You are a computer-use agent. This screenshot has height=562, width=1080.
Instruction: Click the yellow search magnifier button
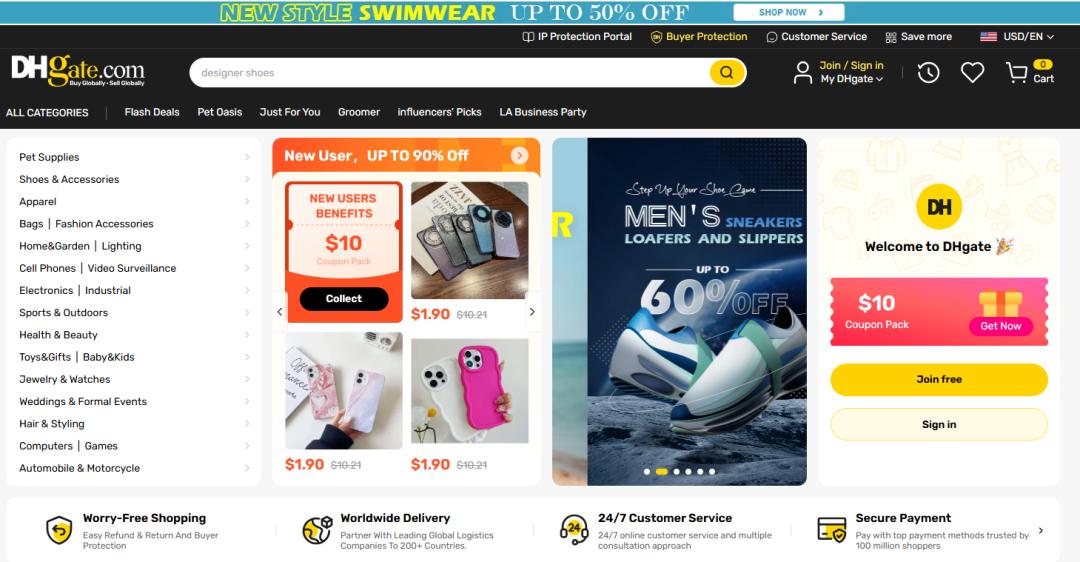coord(727,72)
